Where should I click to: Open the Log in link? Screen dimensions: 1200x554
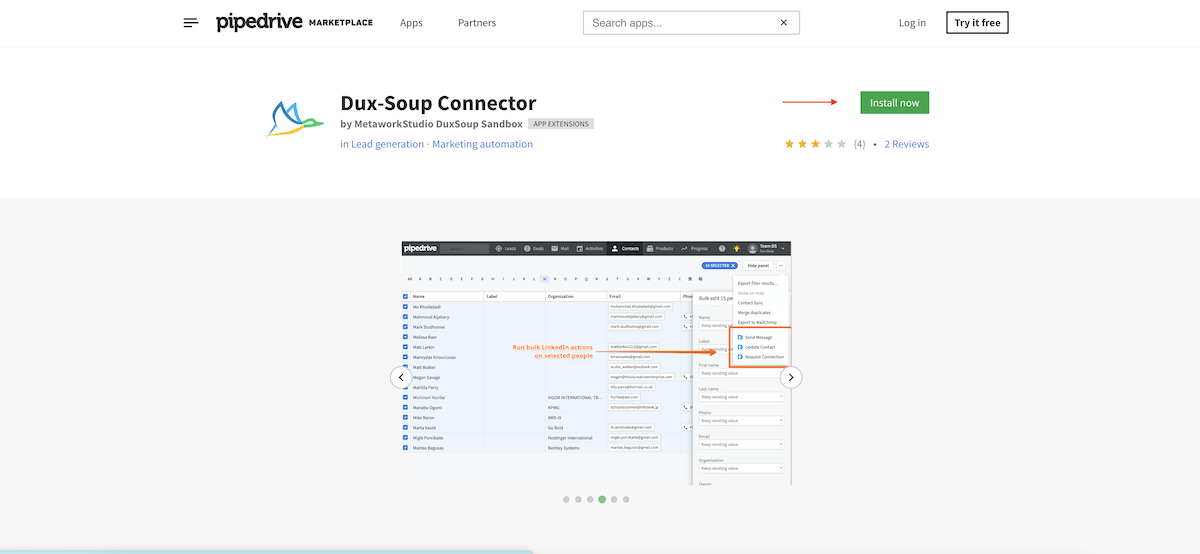(912, 23)
